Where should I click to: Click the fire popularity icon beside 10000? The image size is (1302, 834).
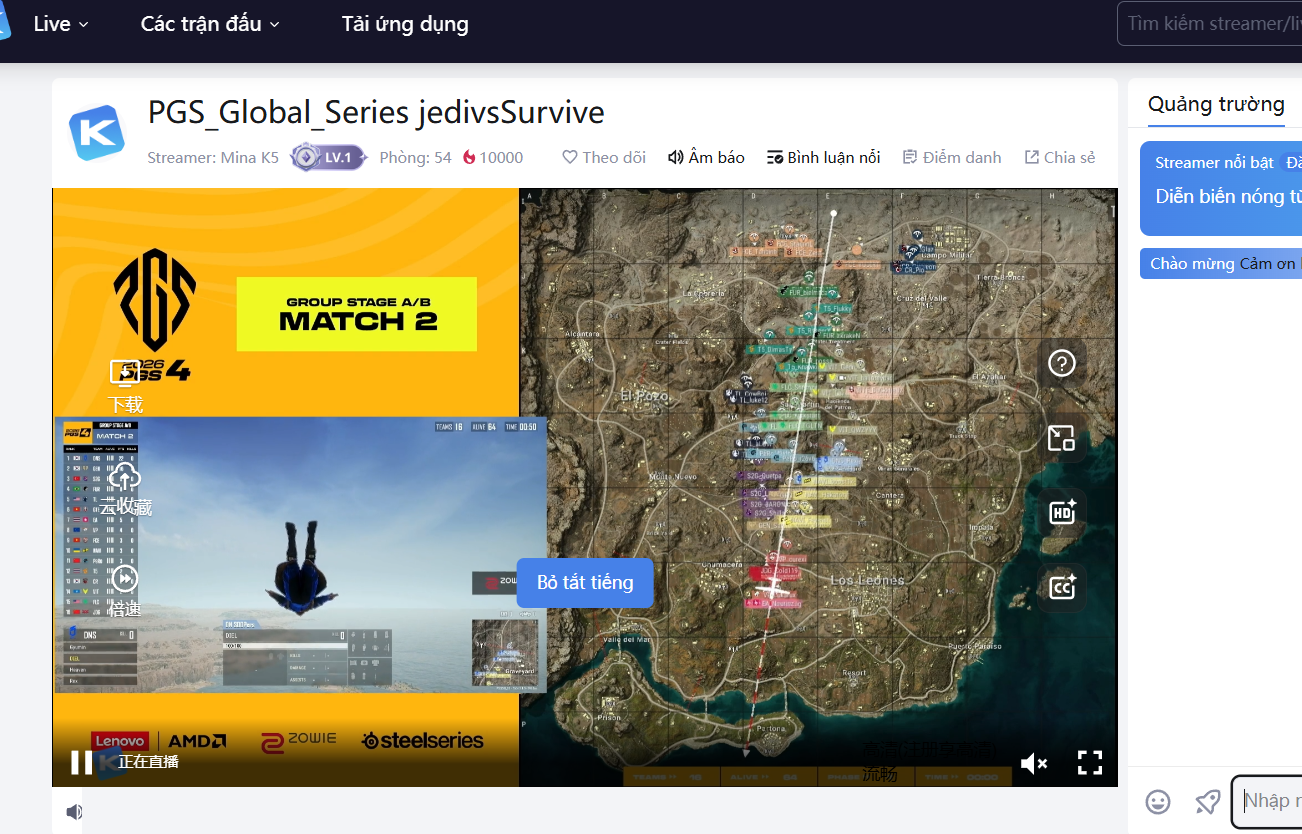click(469, 157)
